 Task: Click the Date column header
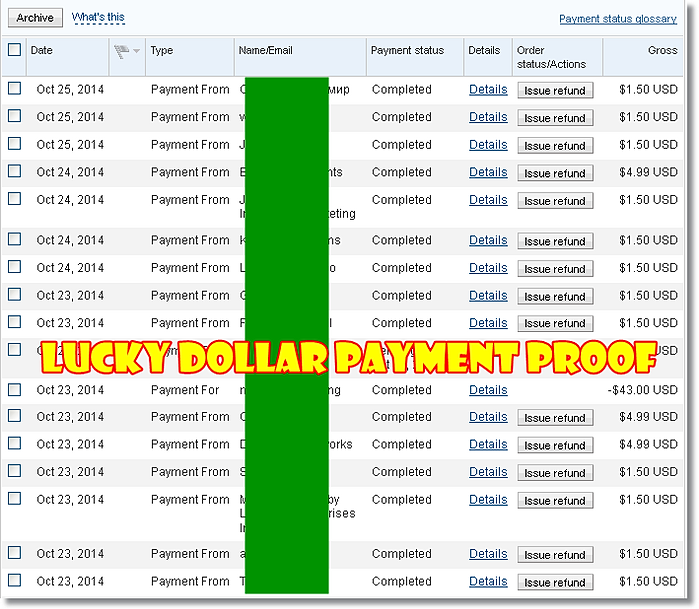(41, 50)
